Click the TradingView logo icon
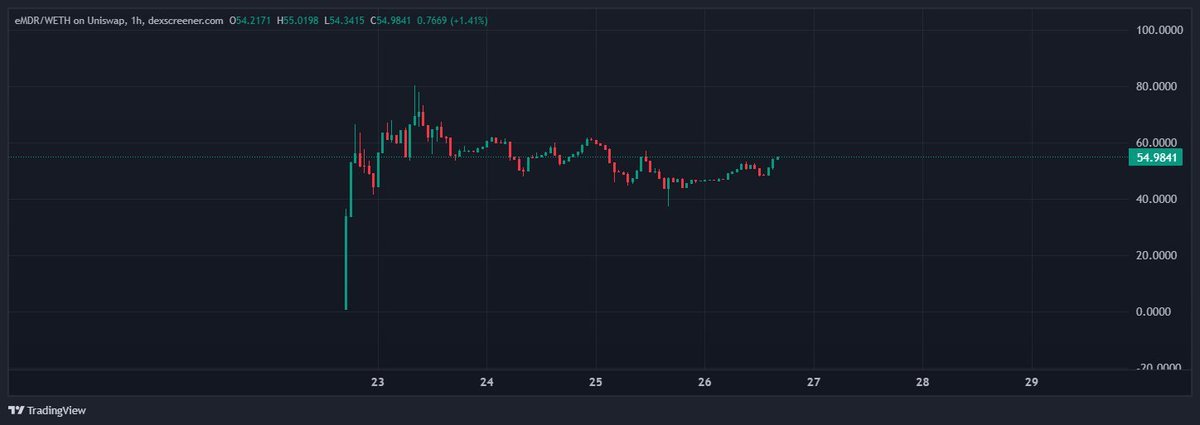 (16, 410)
